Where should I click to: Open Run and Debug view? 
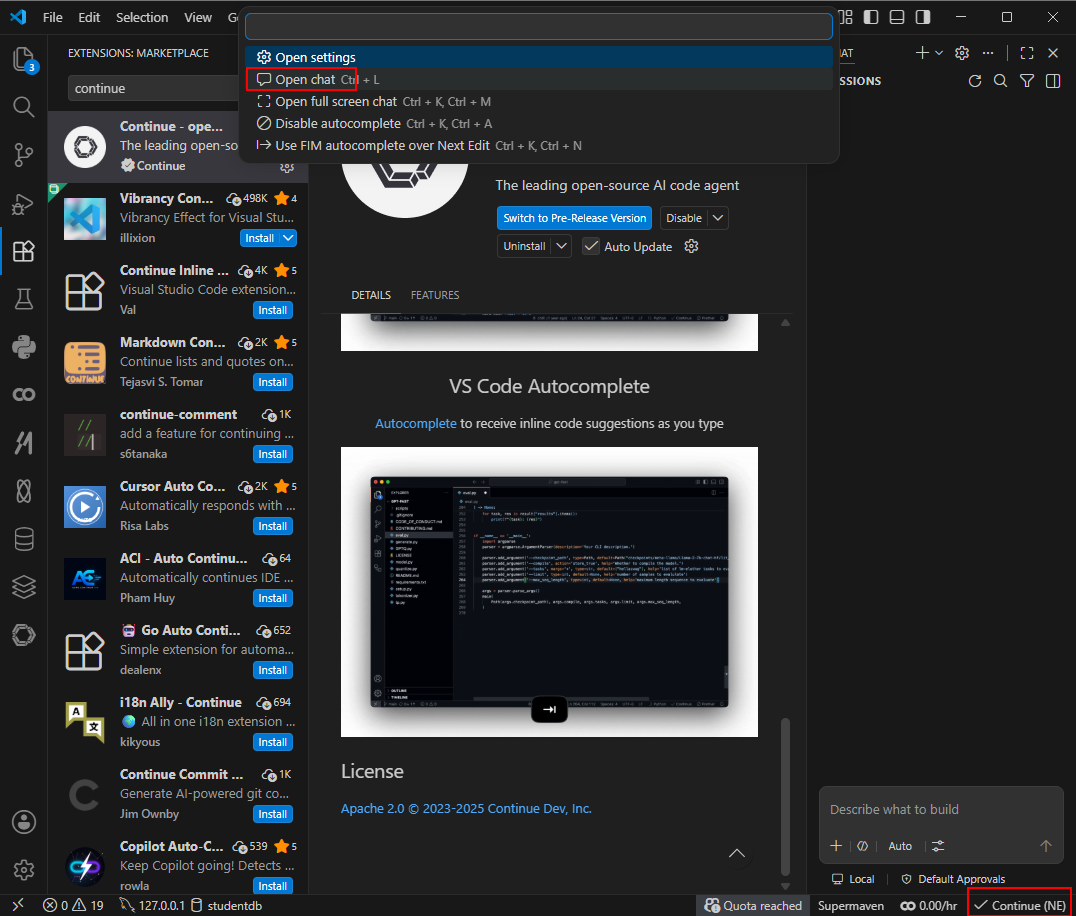[23, 203]
